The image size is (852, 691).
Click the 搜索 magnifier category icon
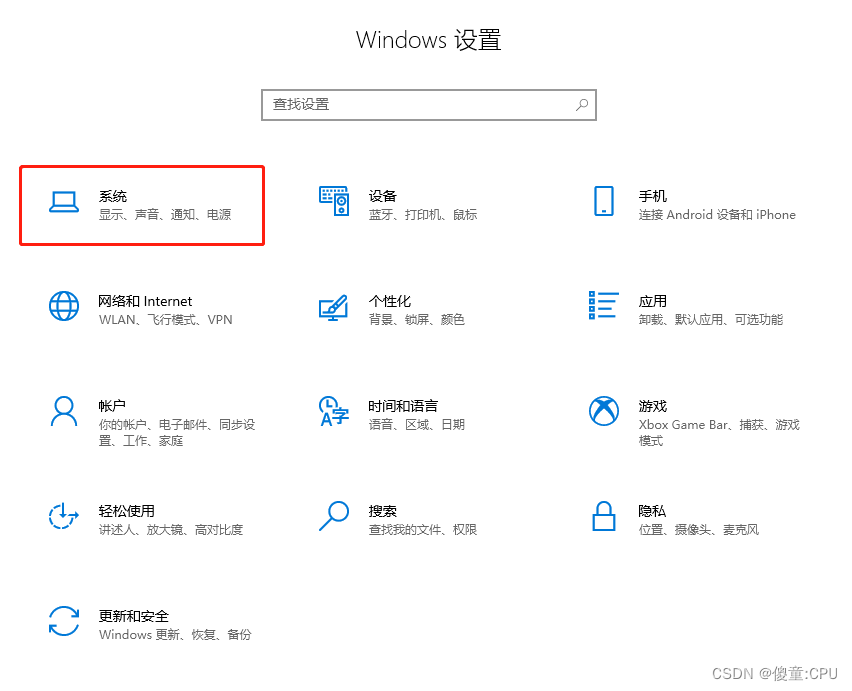tap(334, 516)
